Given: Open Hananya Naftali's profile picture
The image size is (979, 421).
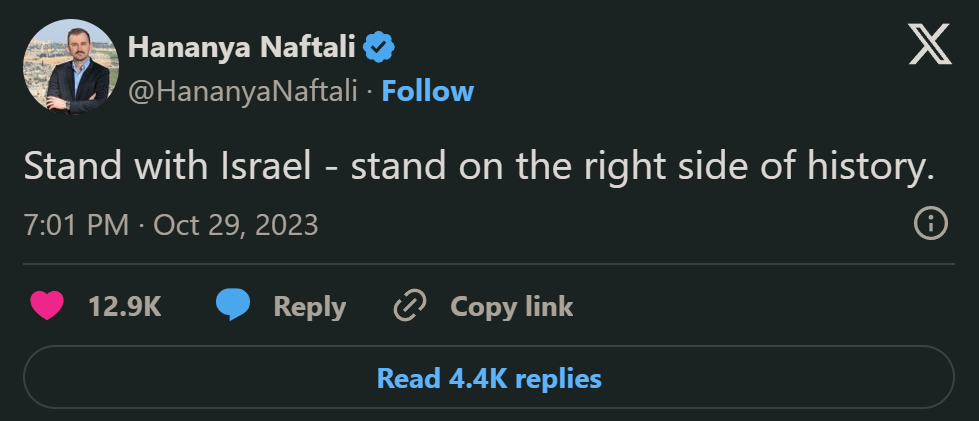Looking at the screenshot, I should tap(66, 66).
